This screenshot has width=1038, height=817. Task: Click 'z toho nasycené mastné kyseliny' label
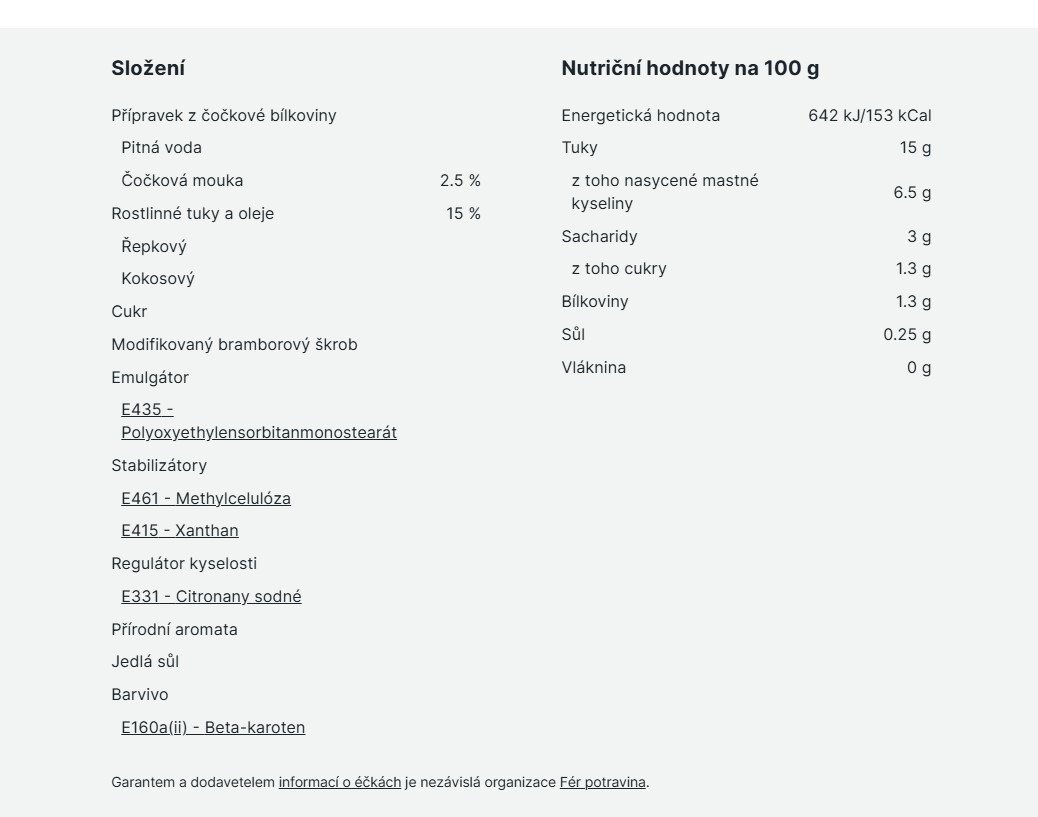click(665, 192)
